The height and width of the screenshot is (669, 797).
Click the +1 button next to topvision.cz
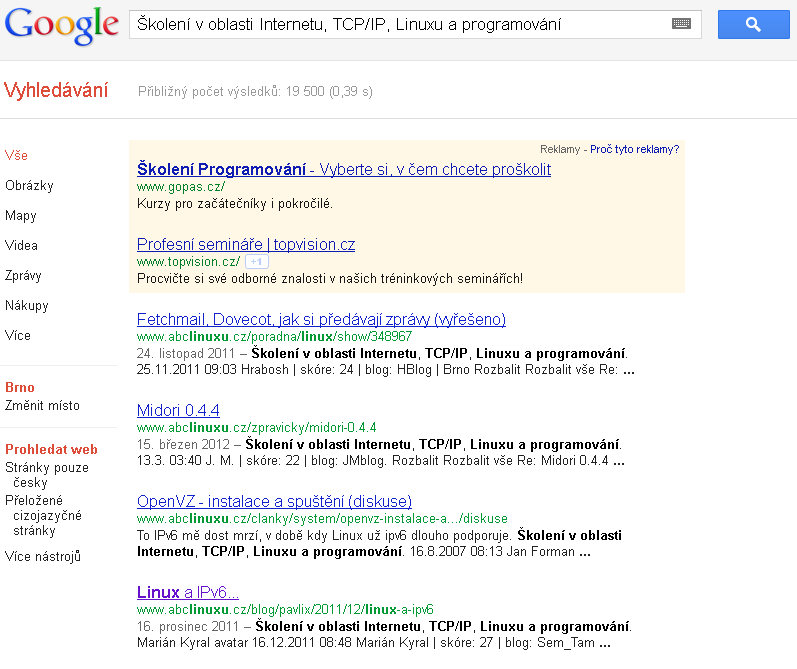(x=257, y=261)
